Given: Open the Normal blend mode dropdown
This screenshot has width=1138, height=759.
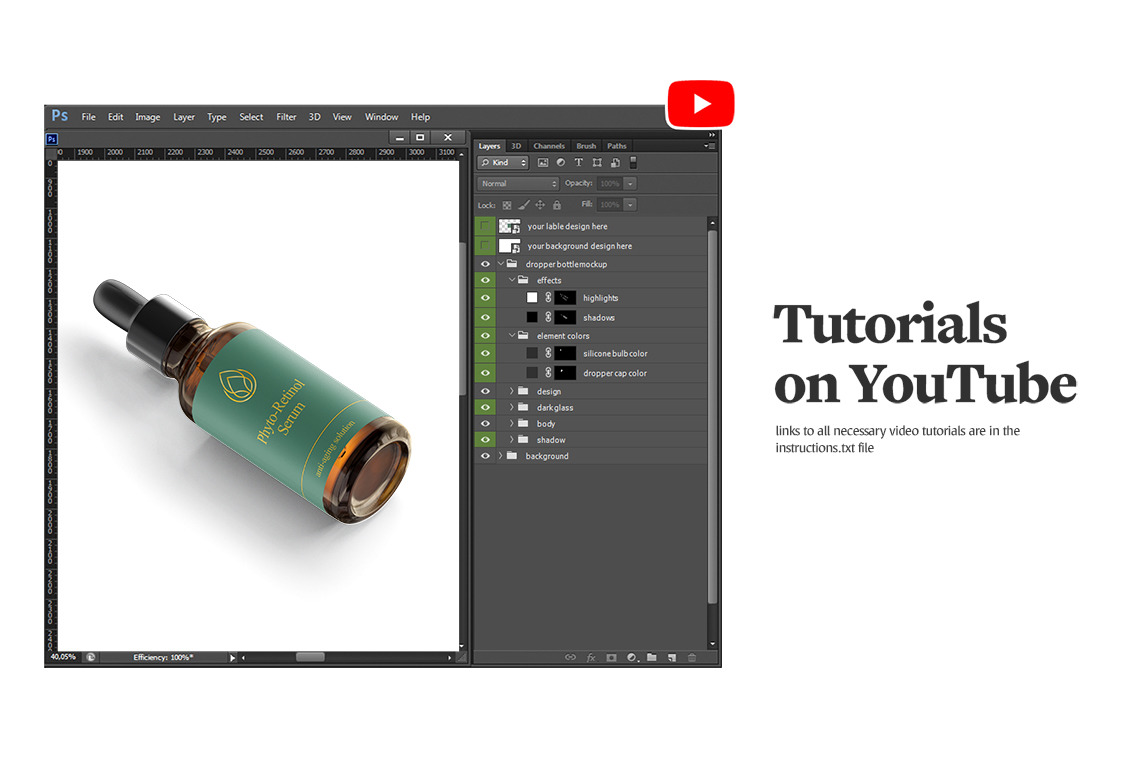Looking at the screenshot, I should click(518, 184).
